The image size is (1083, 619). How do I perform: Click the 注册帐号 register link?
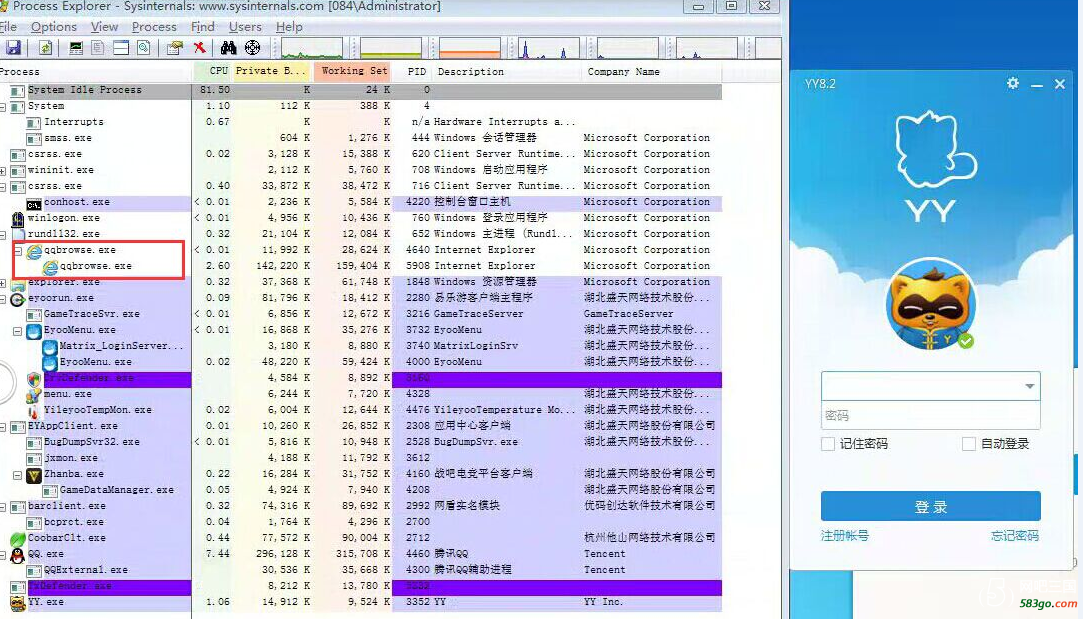pyautogui.click(x=845, y=535)
